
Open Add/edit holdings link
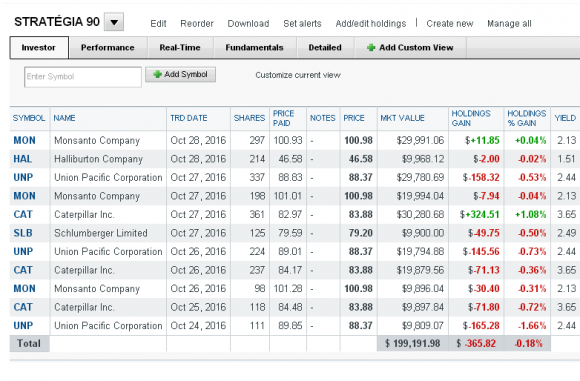[x=371, y=24]
